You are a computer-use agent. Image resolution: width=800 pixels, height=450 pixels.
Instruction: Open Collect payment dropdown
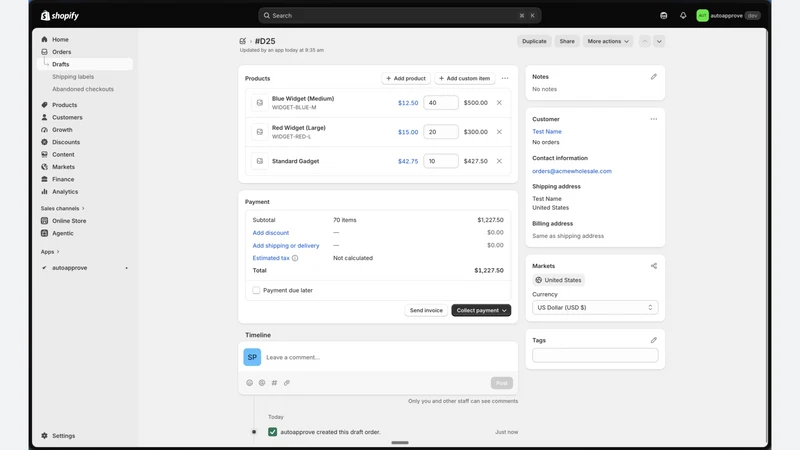point(481,310)
